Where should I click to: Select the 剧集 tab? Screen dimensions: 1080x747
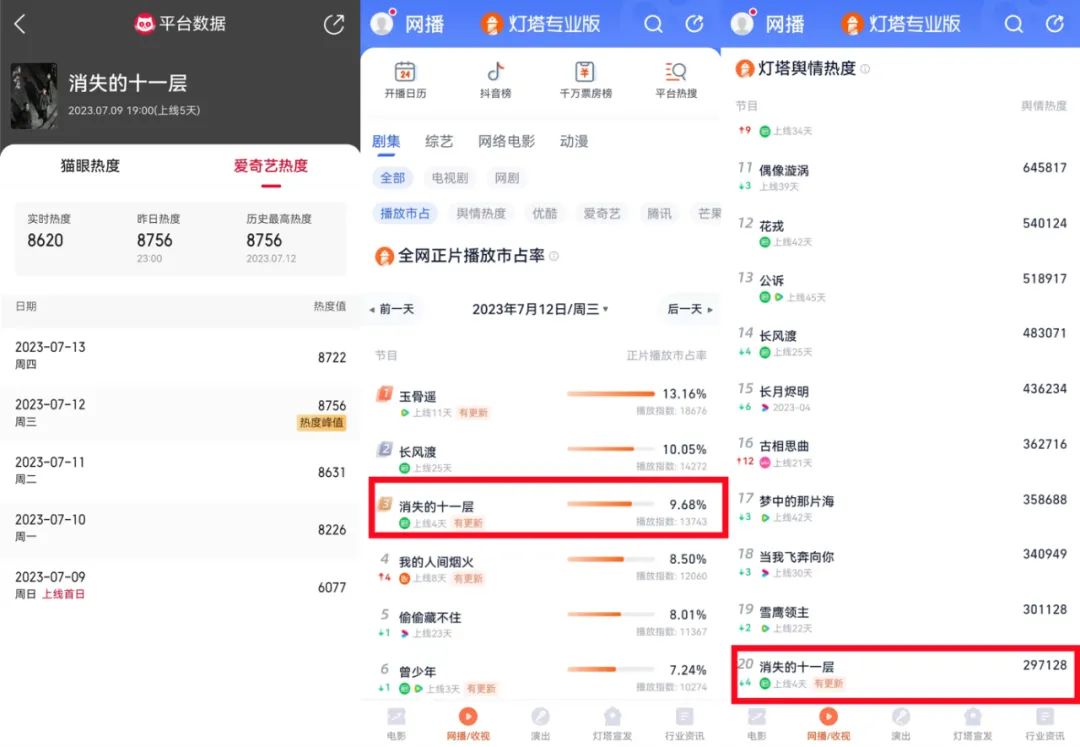[386, 142]
